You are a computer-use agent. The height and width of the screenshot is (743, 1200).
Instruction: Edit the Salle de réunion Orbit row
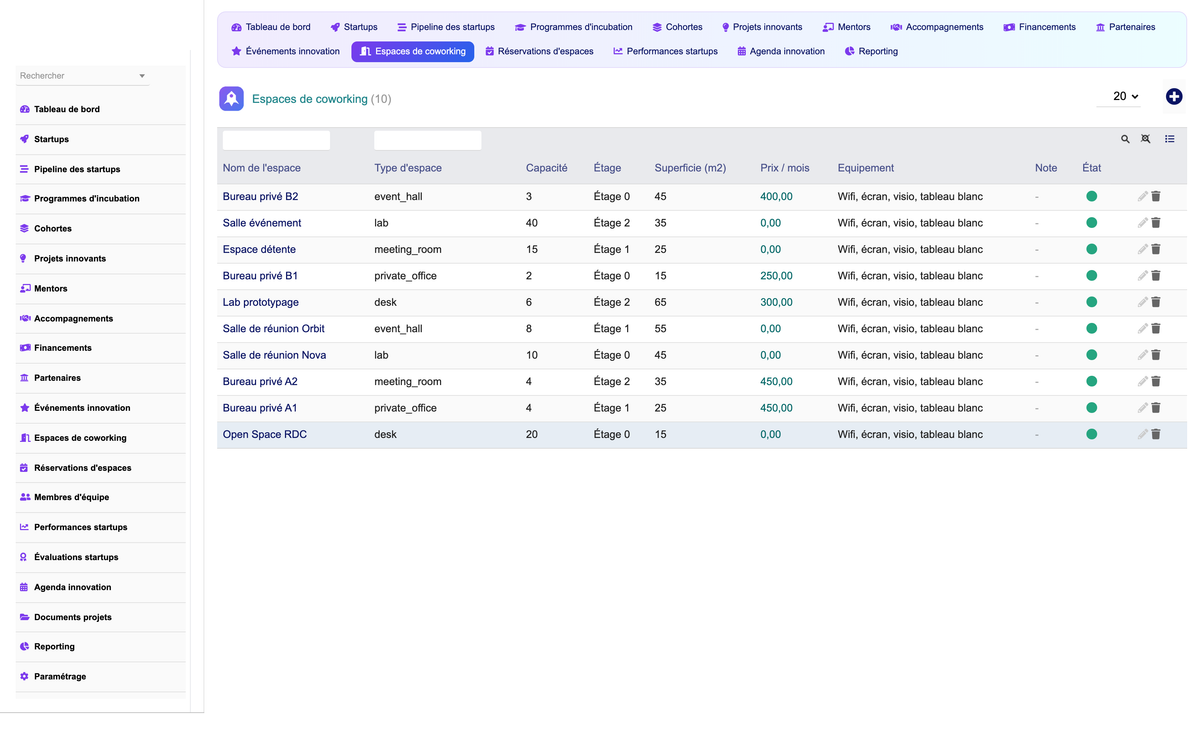tap(1143, 328)
